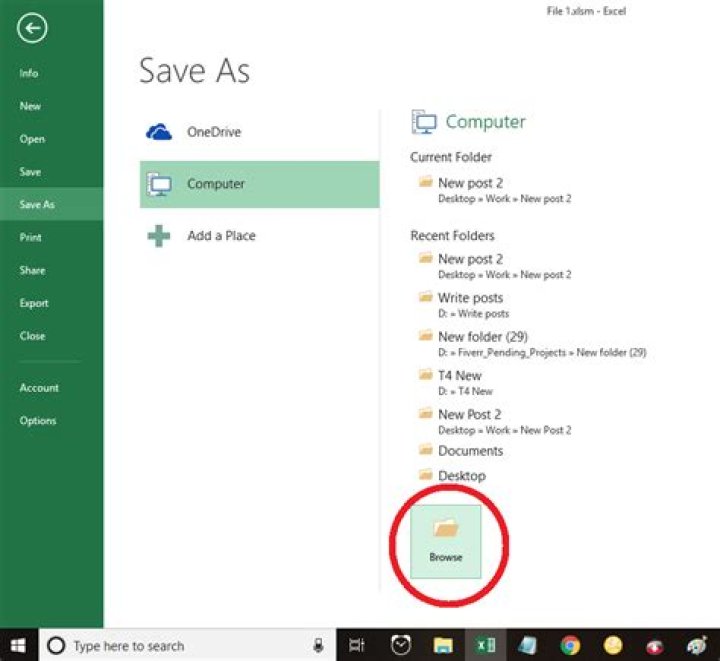The width and height of the screenshot is (720, 661).
Task: Select OneDrive as save location
Action: (x=259, y=132)
